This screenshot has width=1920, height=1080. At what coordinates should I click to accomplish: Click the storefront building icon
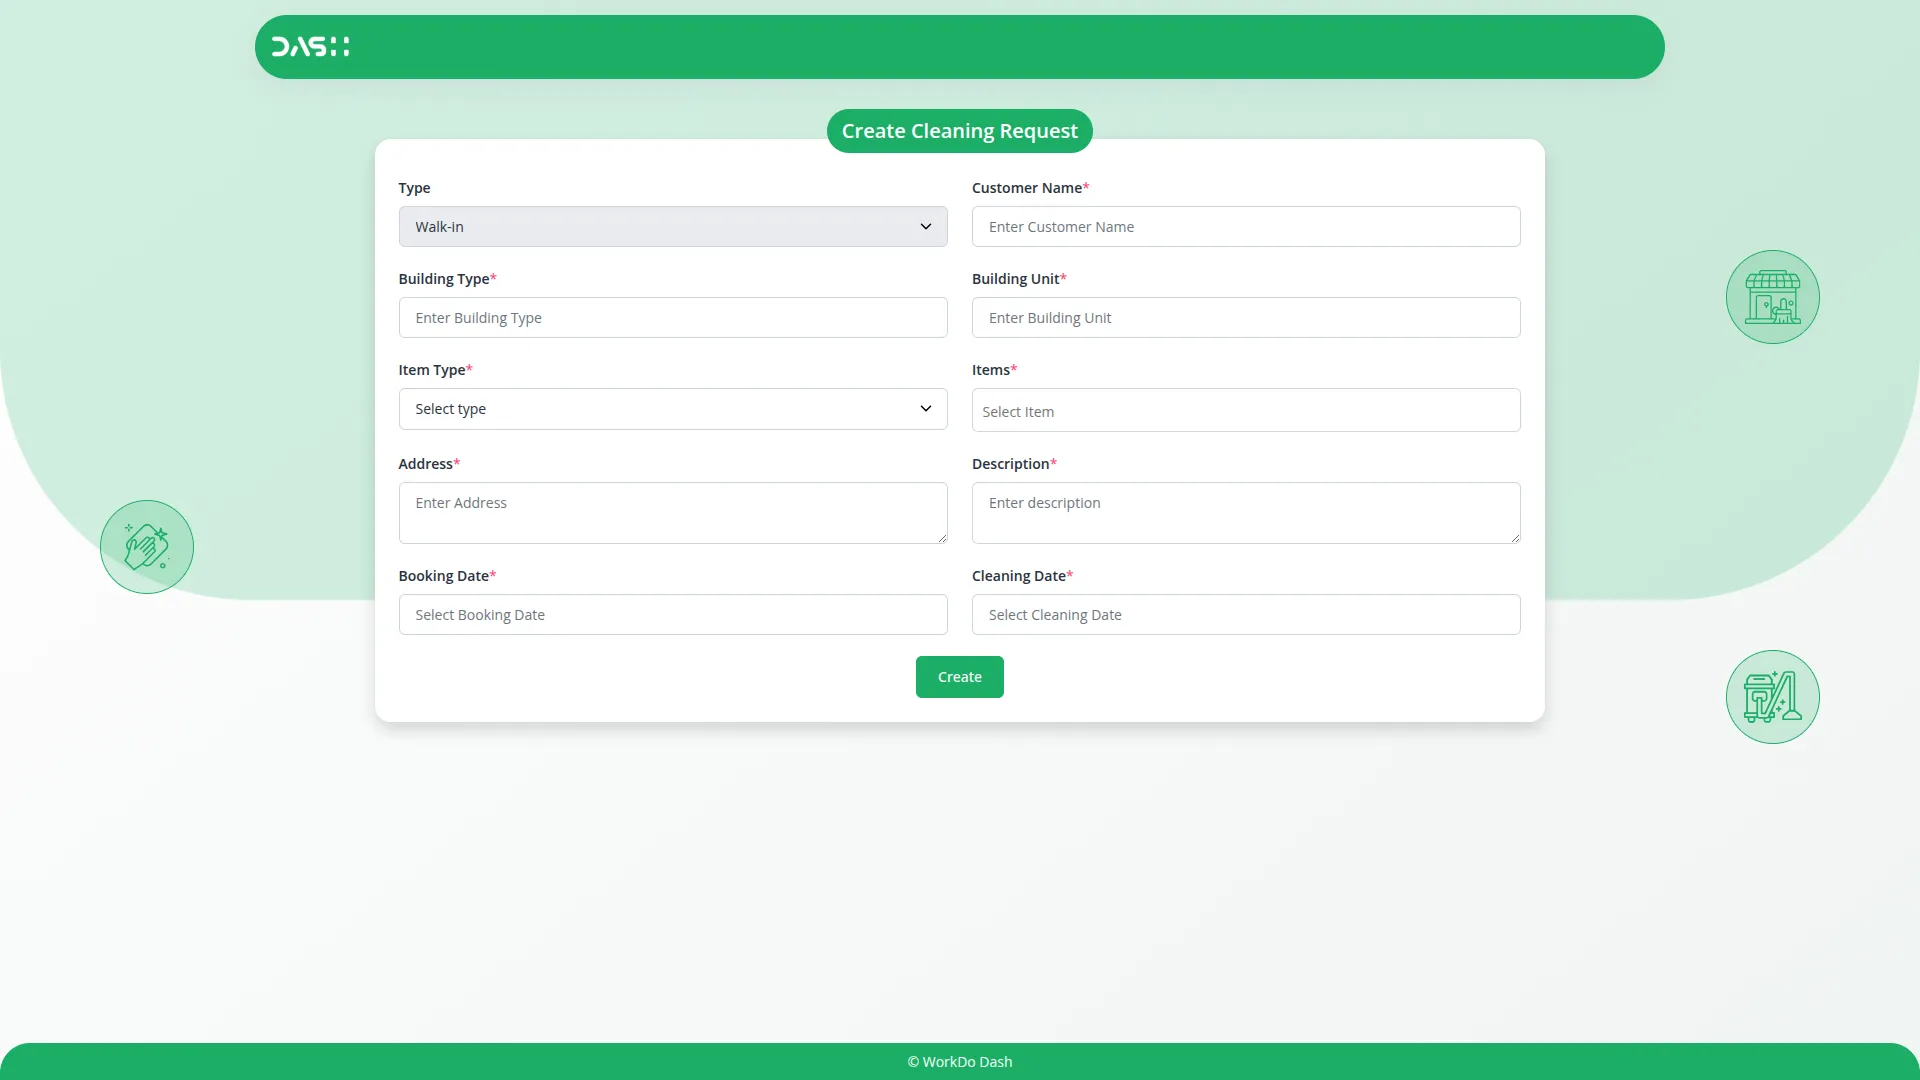click(x=1772, y=297)
